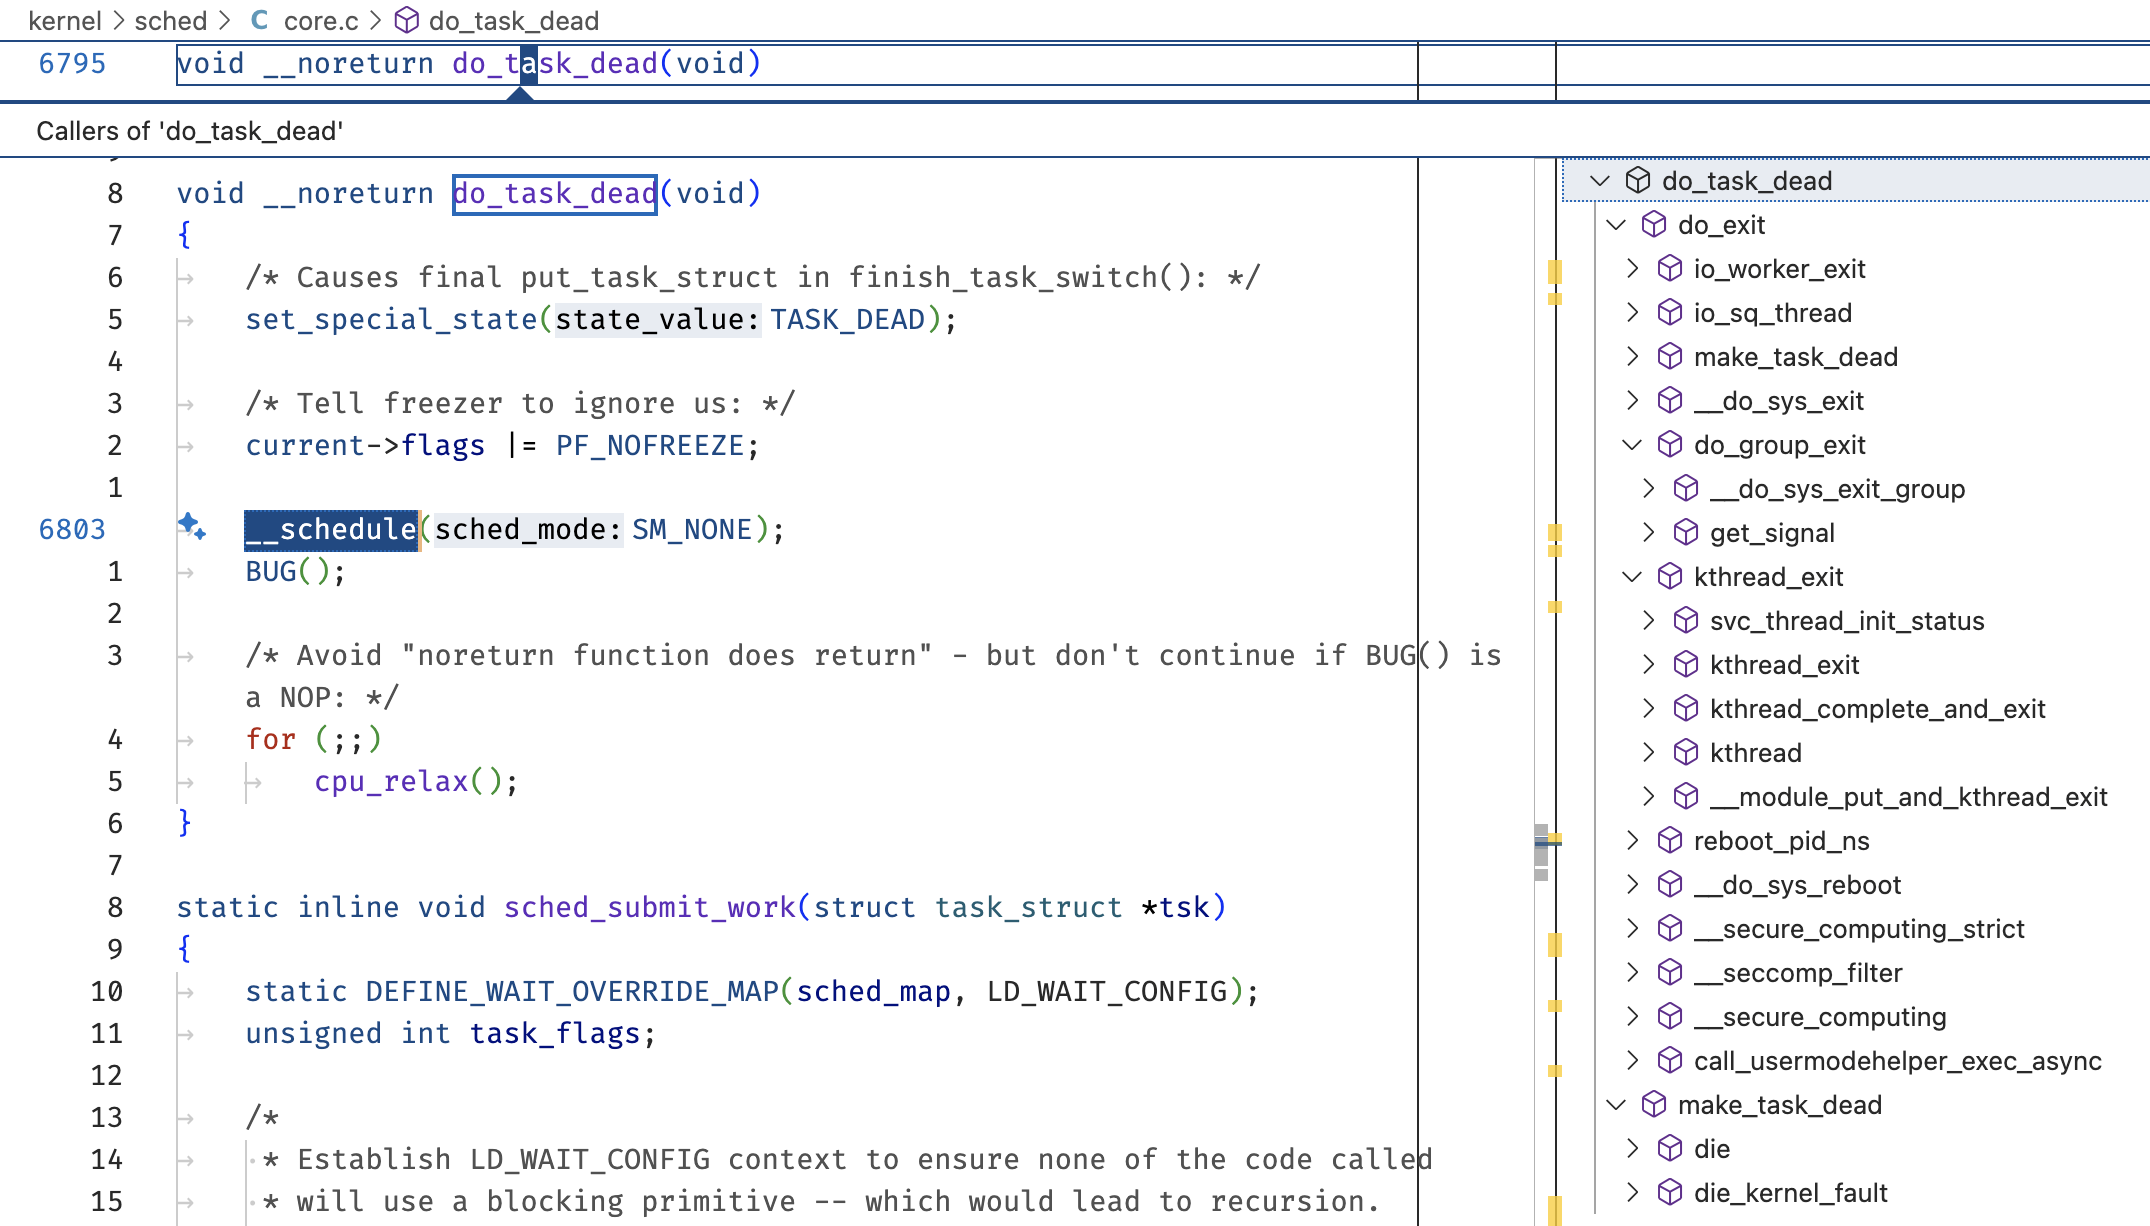Collapse the do_task_dead root node
The width and height of the screenshot is (2150, 1226).
1600,181
